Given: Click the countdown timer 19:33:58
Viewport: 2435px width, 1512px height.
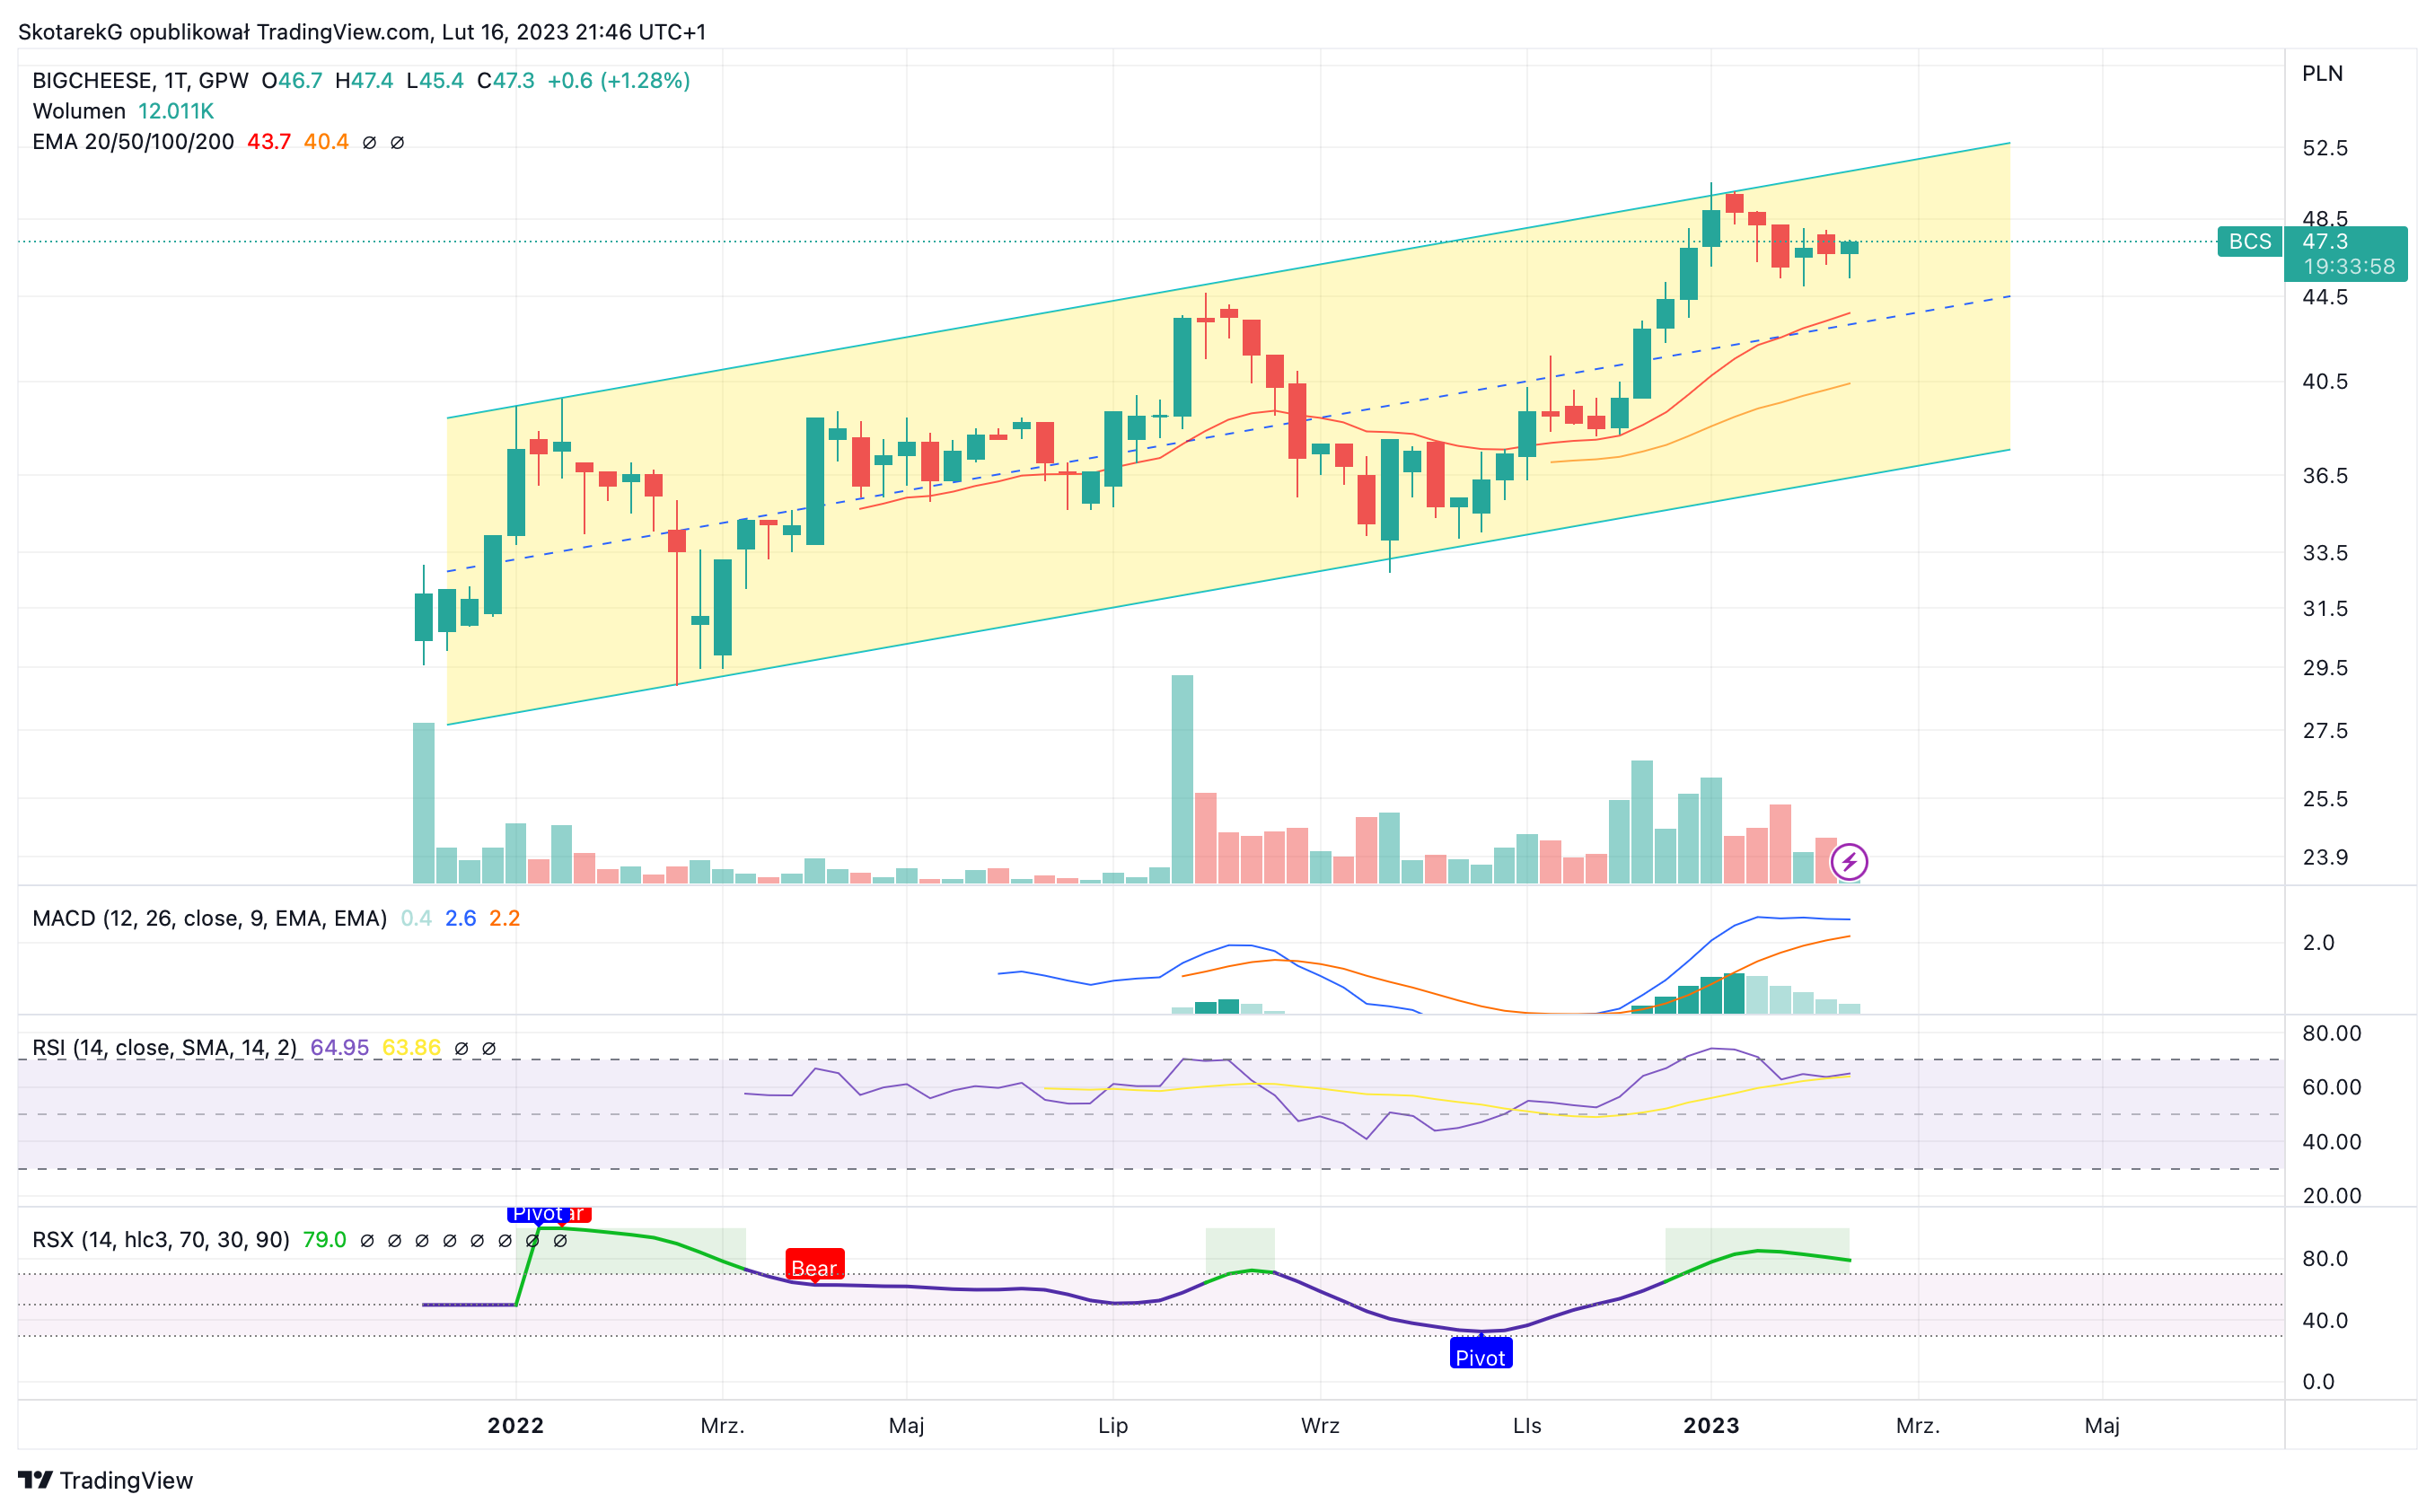Looking at the screenshot, I should (x=2349, y=267).
